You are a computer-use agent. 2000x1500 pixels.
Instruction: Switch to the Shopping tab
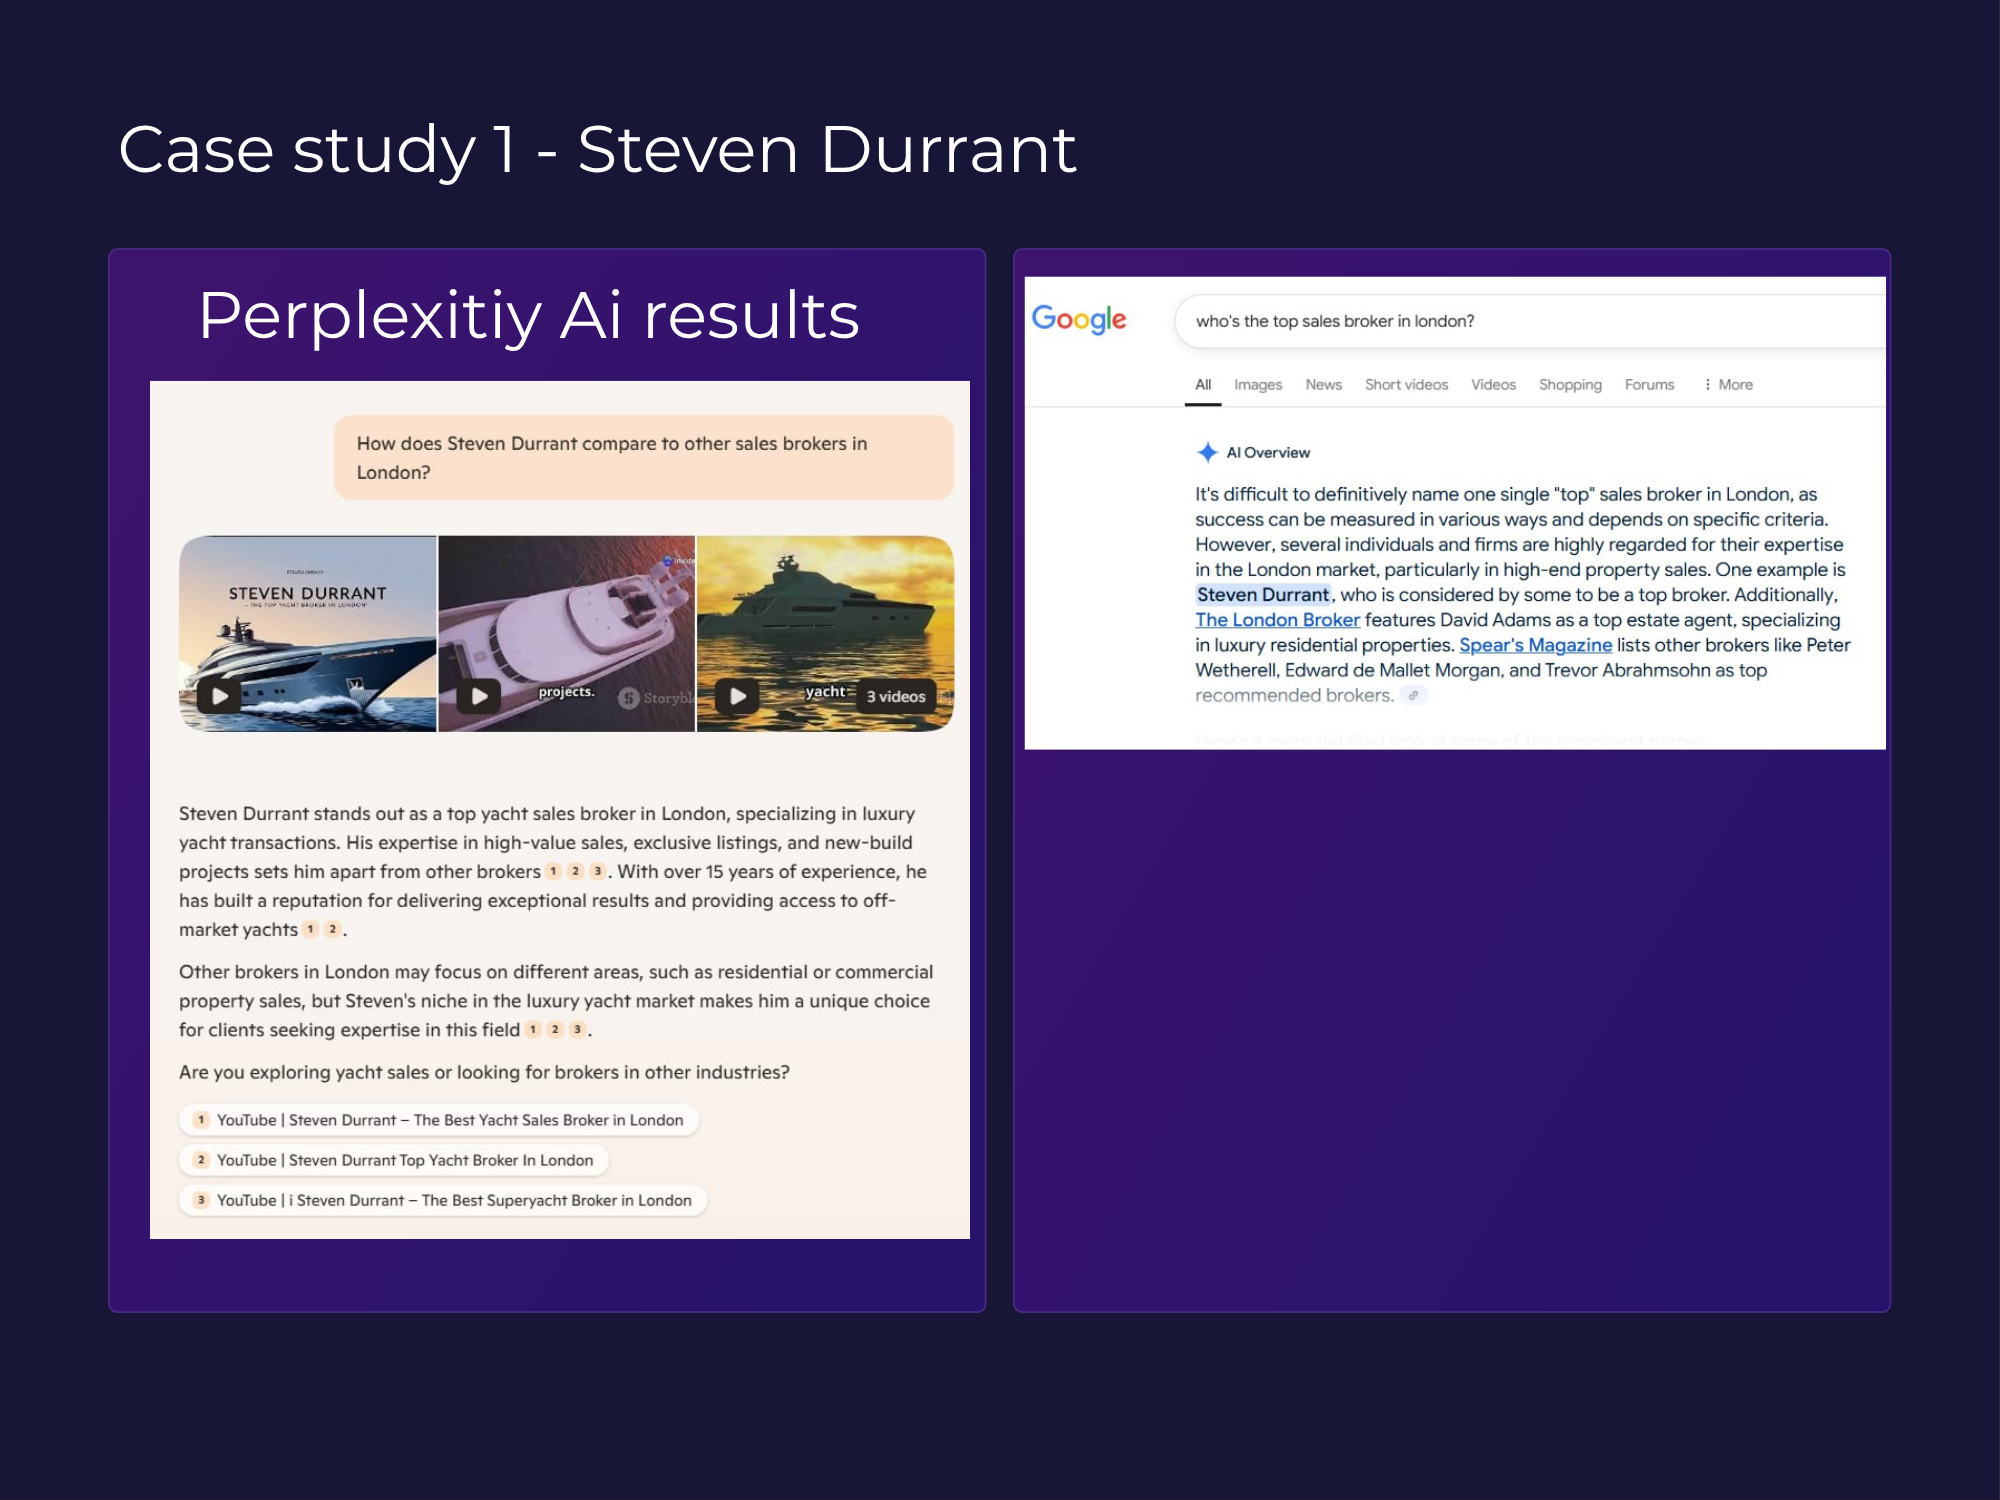(x=1570, y=385)
